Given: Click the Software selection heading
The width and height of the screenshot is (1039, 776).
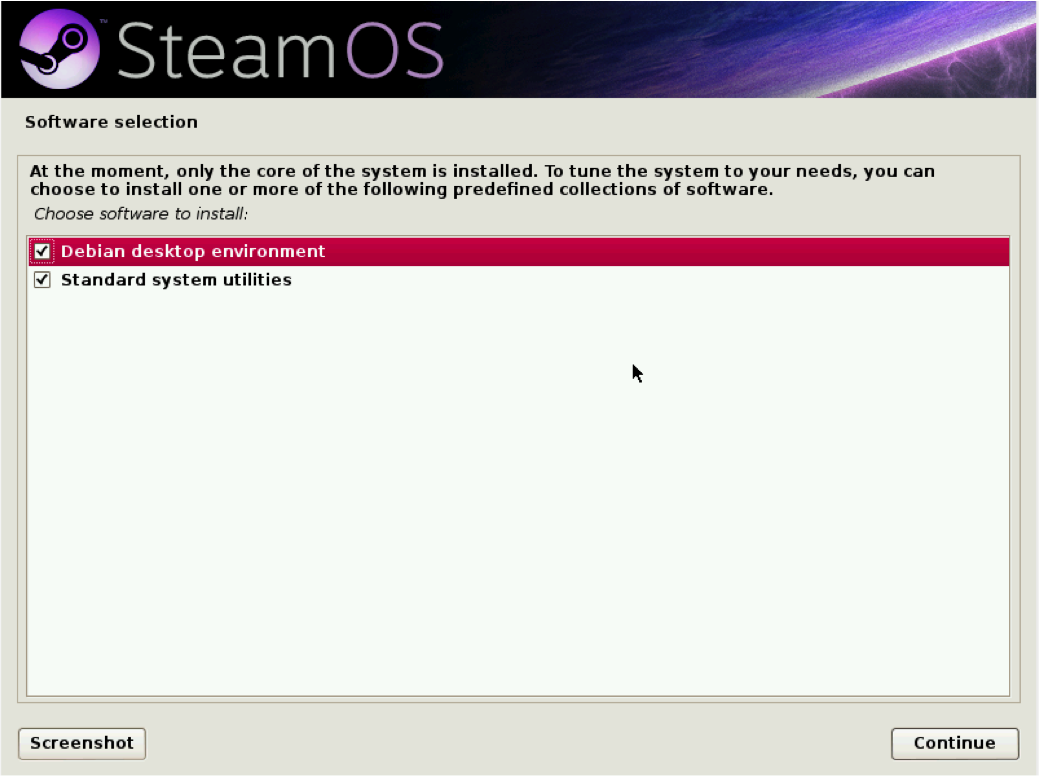Looking at the screenshot, I should point(111,121).
